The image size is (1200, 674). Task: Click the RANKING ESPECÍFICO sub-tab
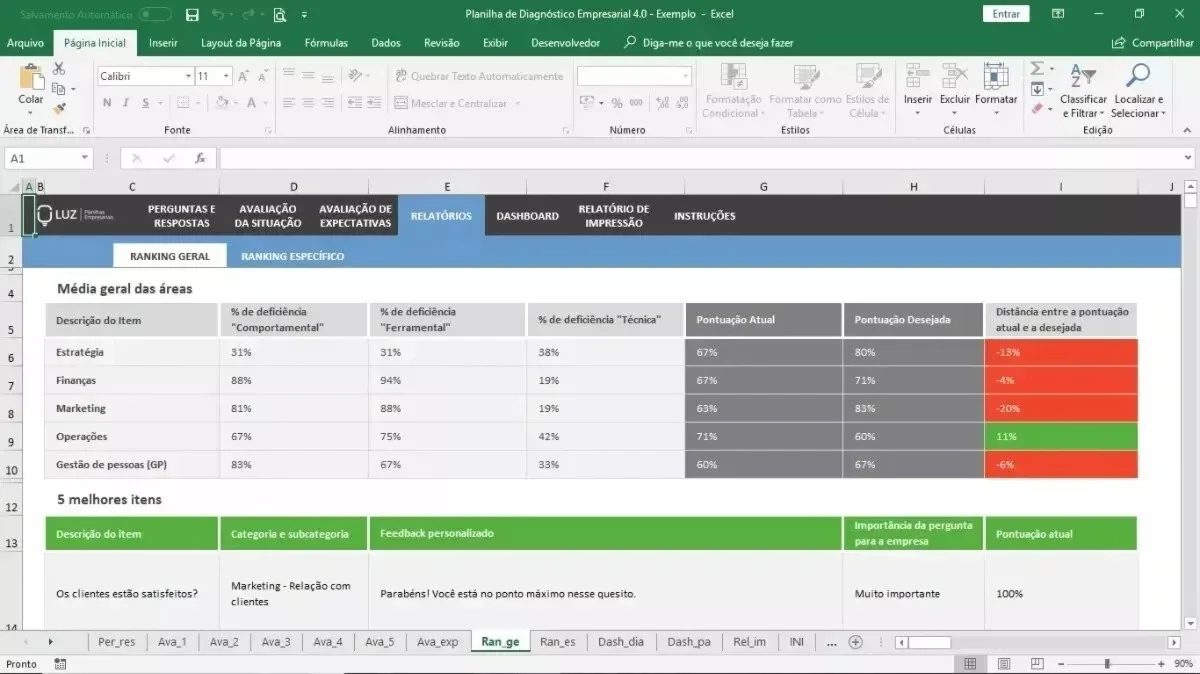click(x=292, y=256)
